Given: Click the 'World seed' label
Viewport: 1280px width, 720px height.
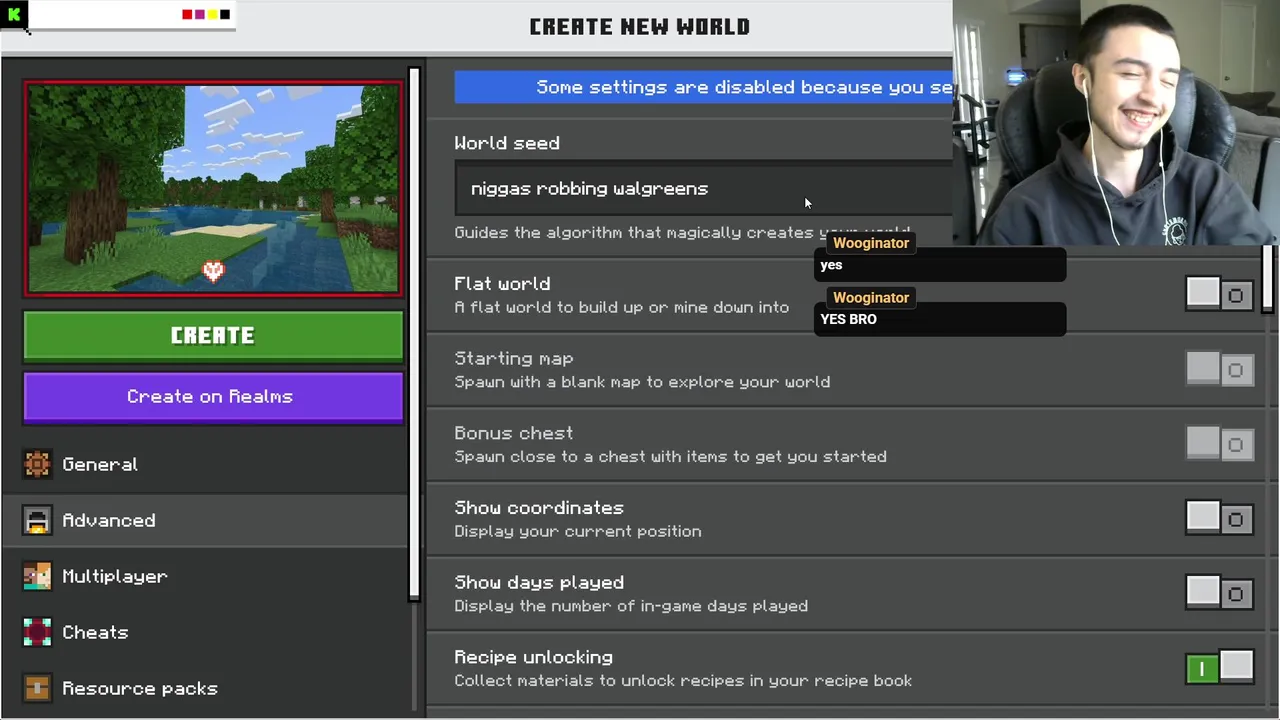Looking at the screenshot, I should point(507,143).
